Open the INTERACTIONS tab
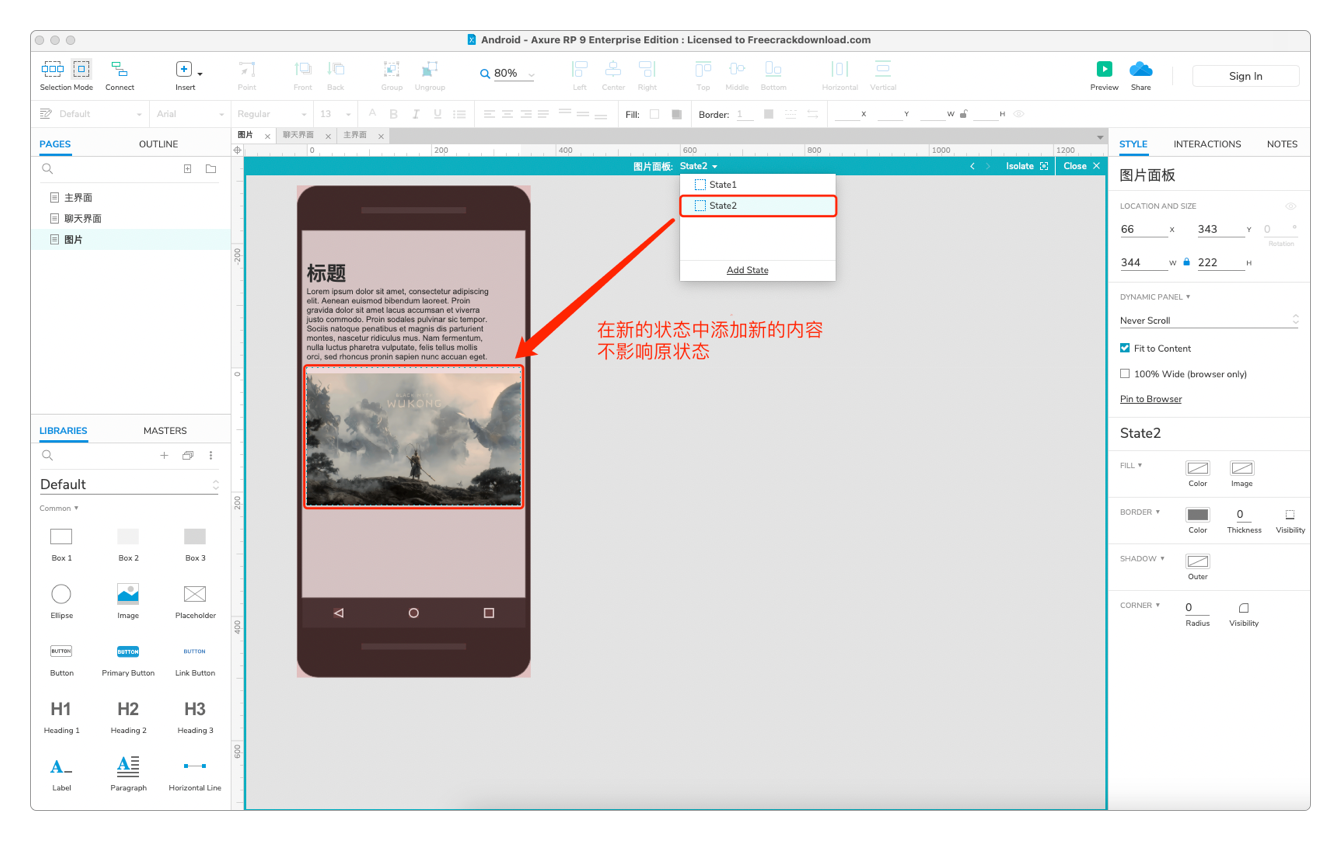The image size is (1341, 841). coord(1207,144)
